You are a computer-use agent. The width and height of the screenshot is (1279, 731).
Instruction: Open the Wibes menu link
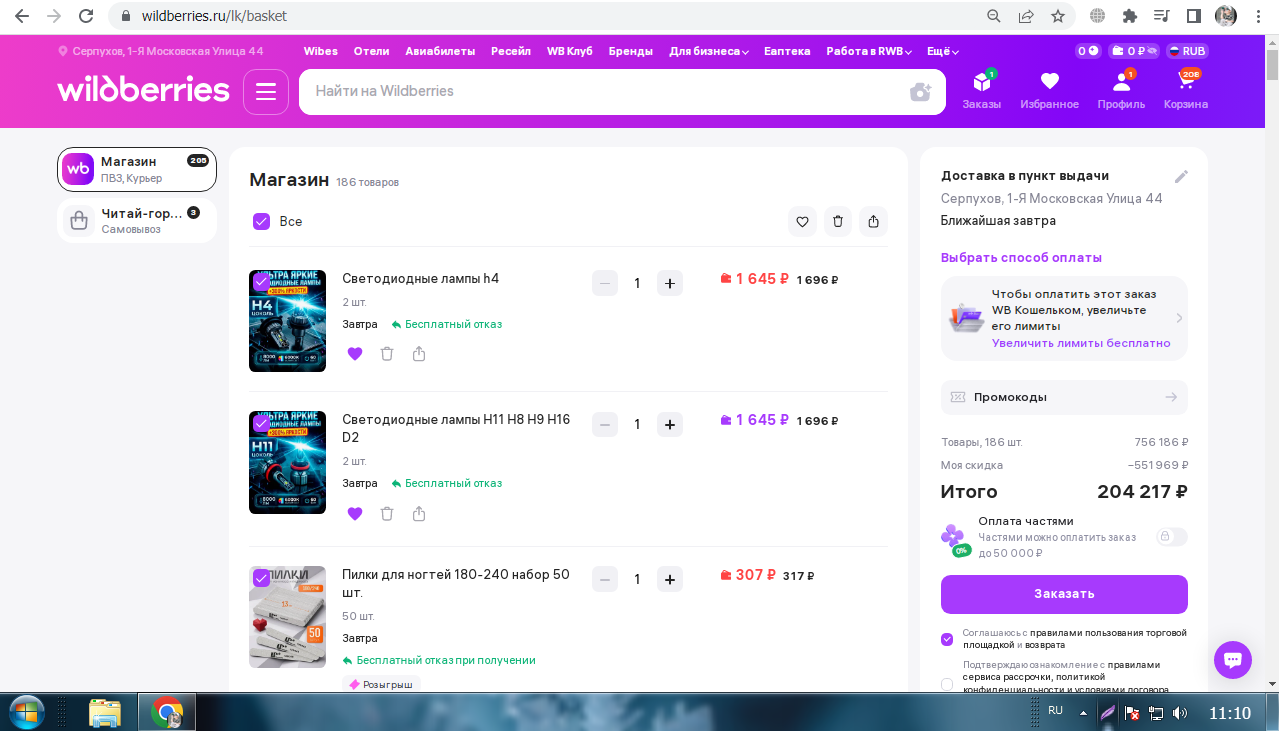coord(321,51)
